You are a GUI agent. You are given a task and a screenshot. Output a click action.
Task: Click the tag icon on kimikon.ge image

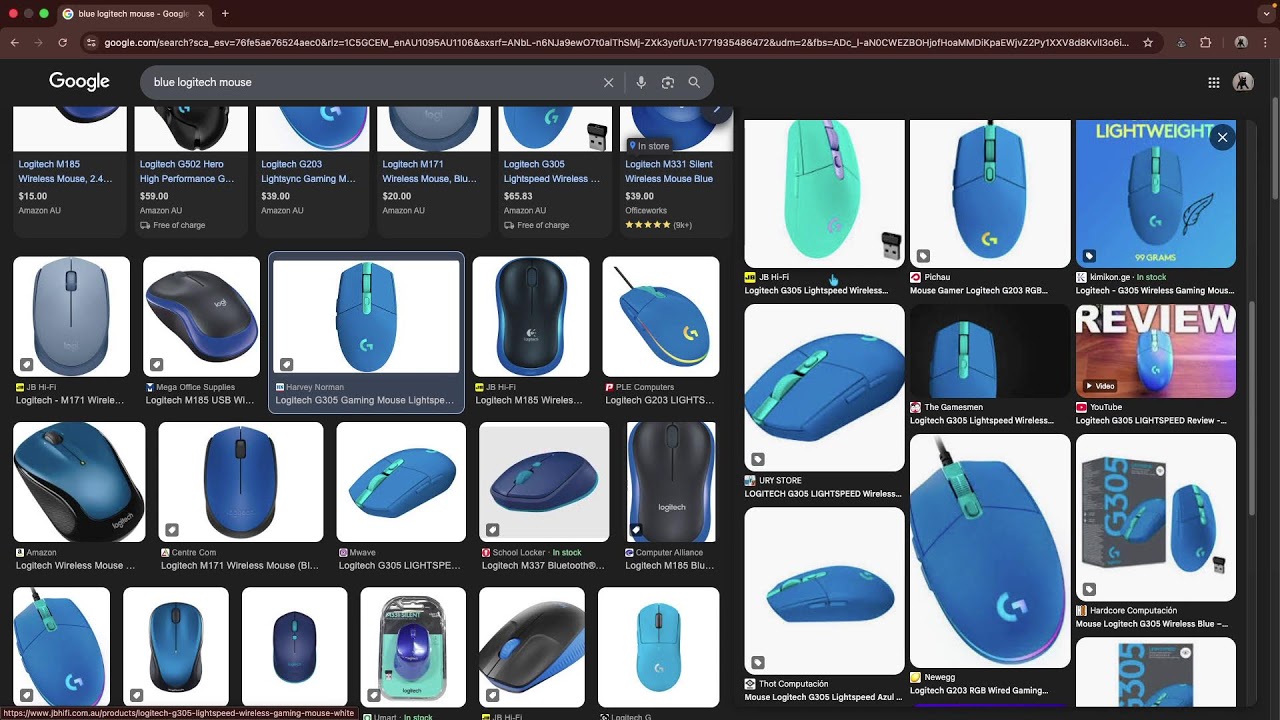tap(1089, 256)
